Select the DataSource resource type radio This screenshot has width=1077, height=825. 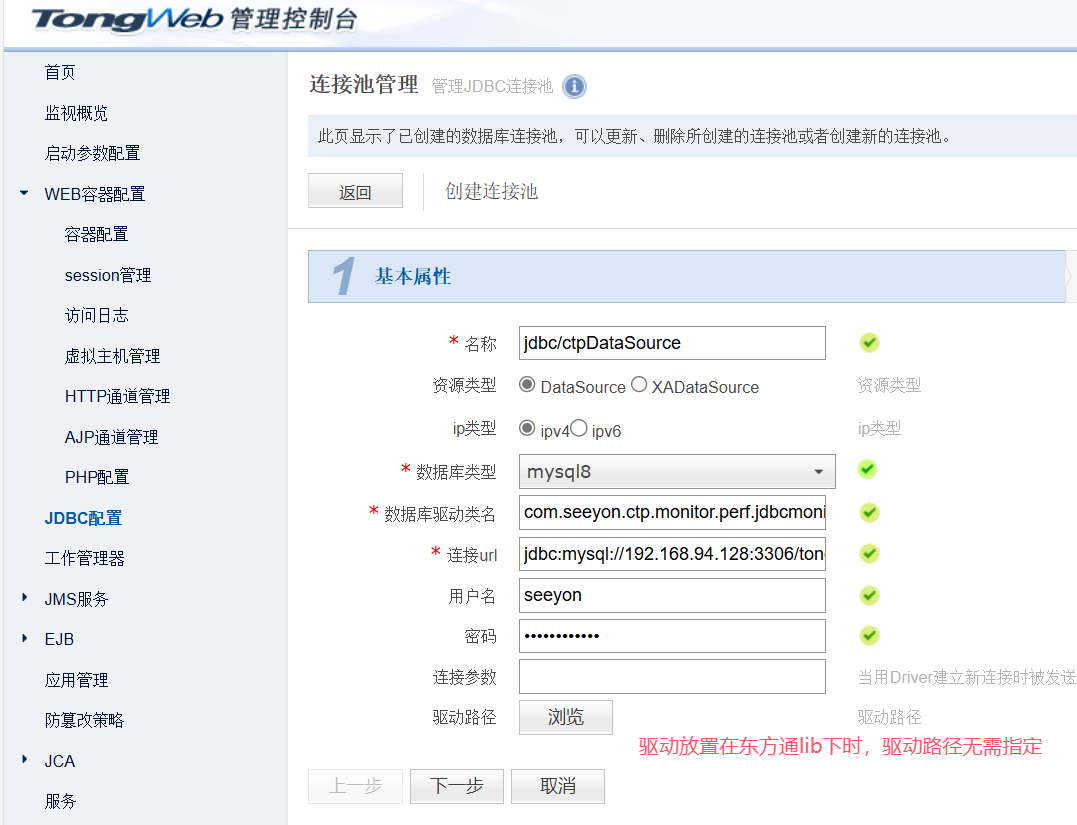pyautogui.click(x=527, y=385)
